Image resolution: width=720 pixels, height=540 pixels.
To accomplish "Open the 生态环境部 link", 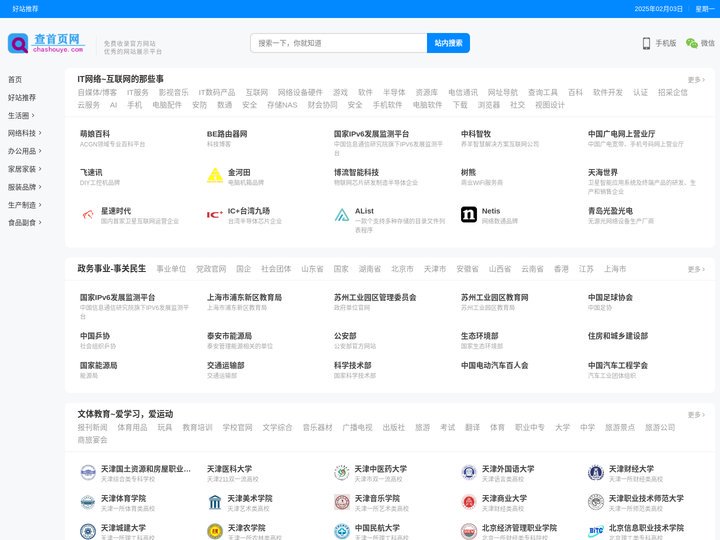I will click(x=479, y=336).
